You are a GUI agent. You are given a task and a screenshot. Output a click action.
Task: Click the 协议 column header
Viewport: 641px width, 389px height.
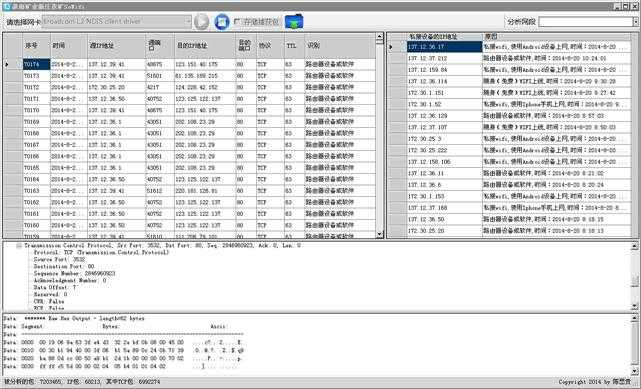(x=270, y=45)
